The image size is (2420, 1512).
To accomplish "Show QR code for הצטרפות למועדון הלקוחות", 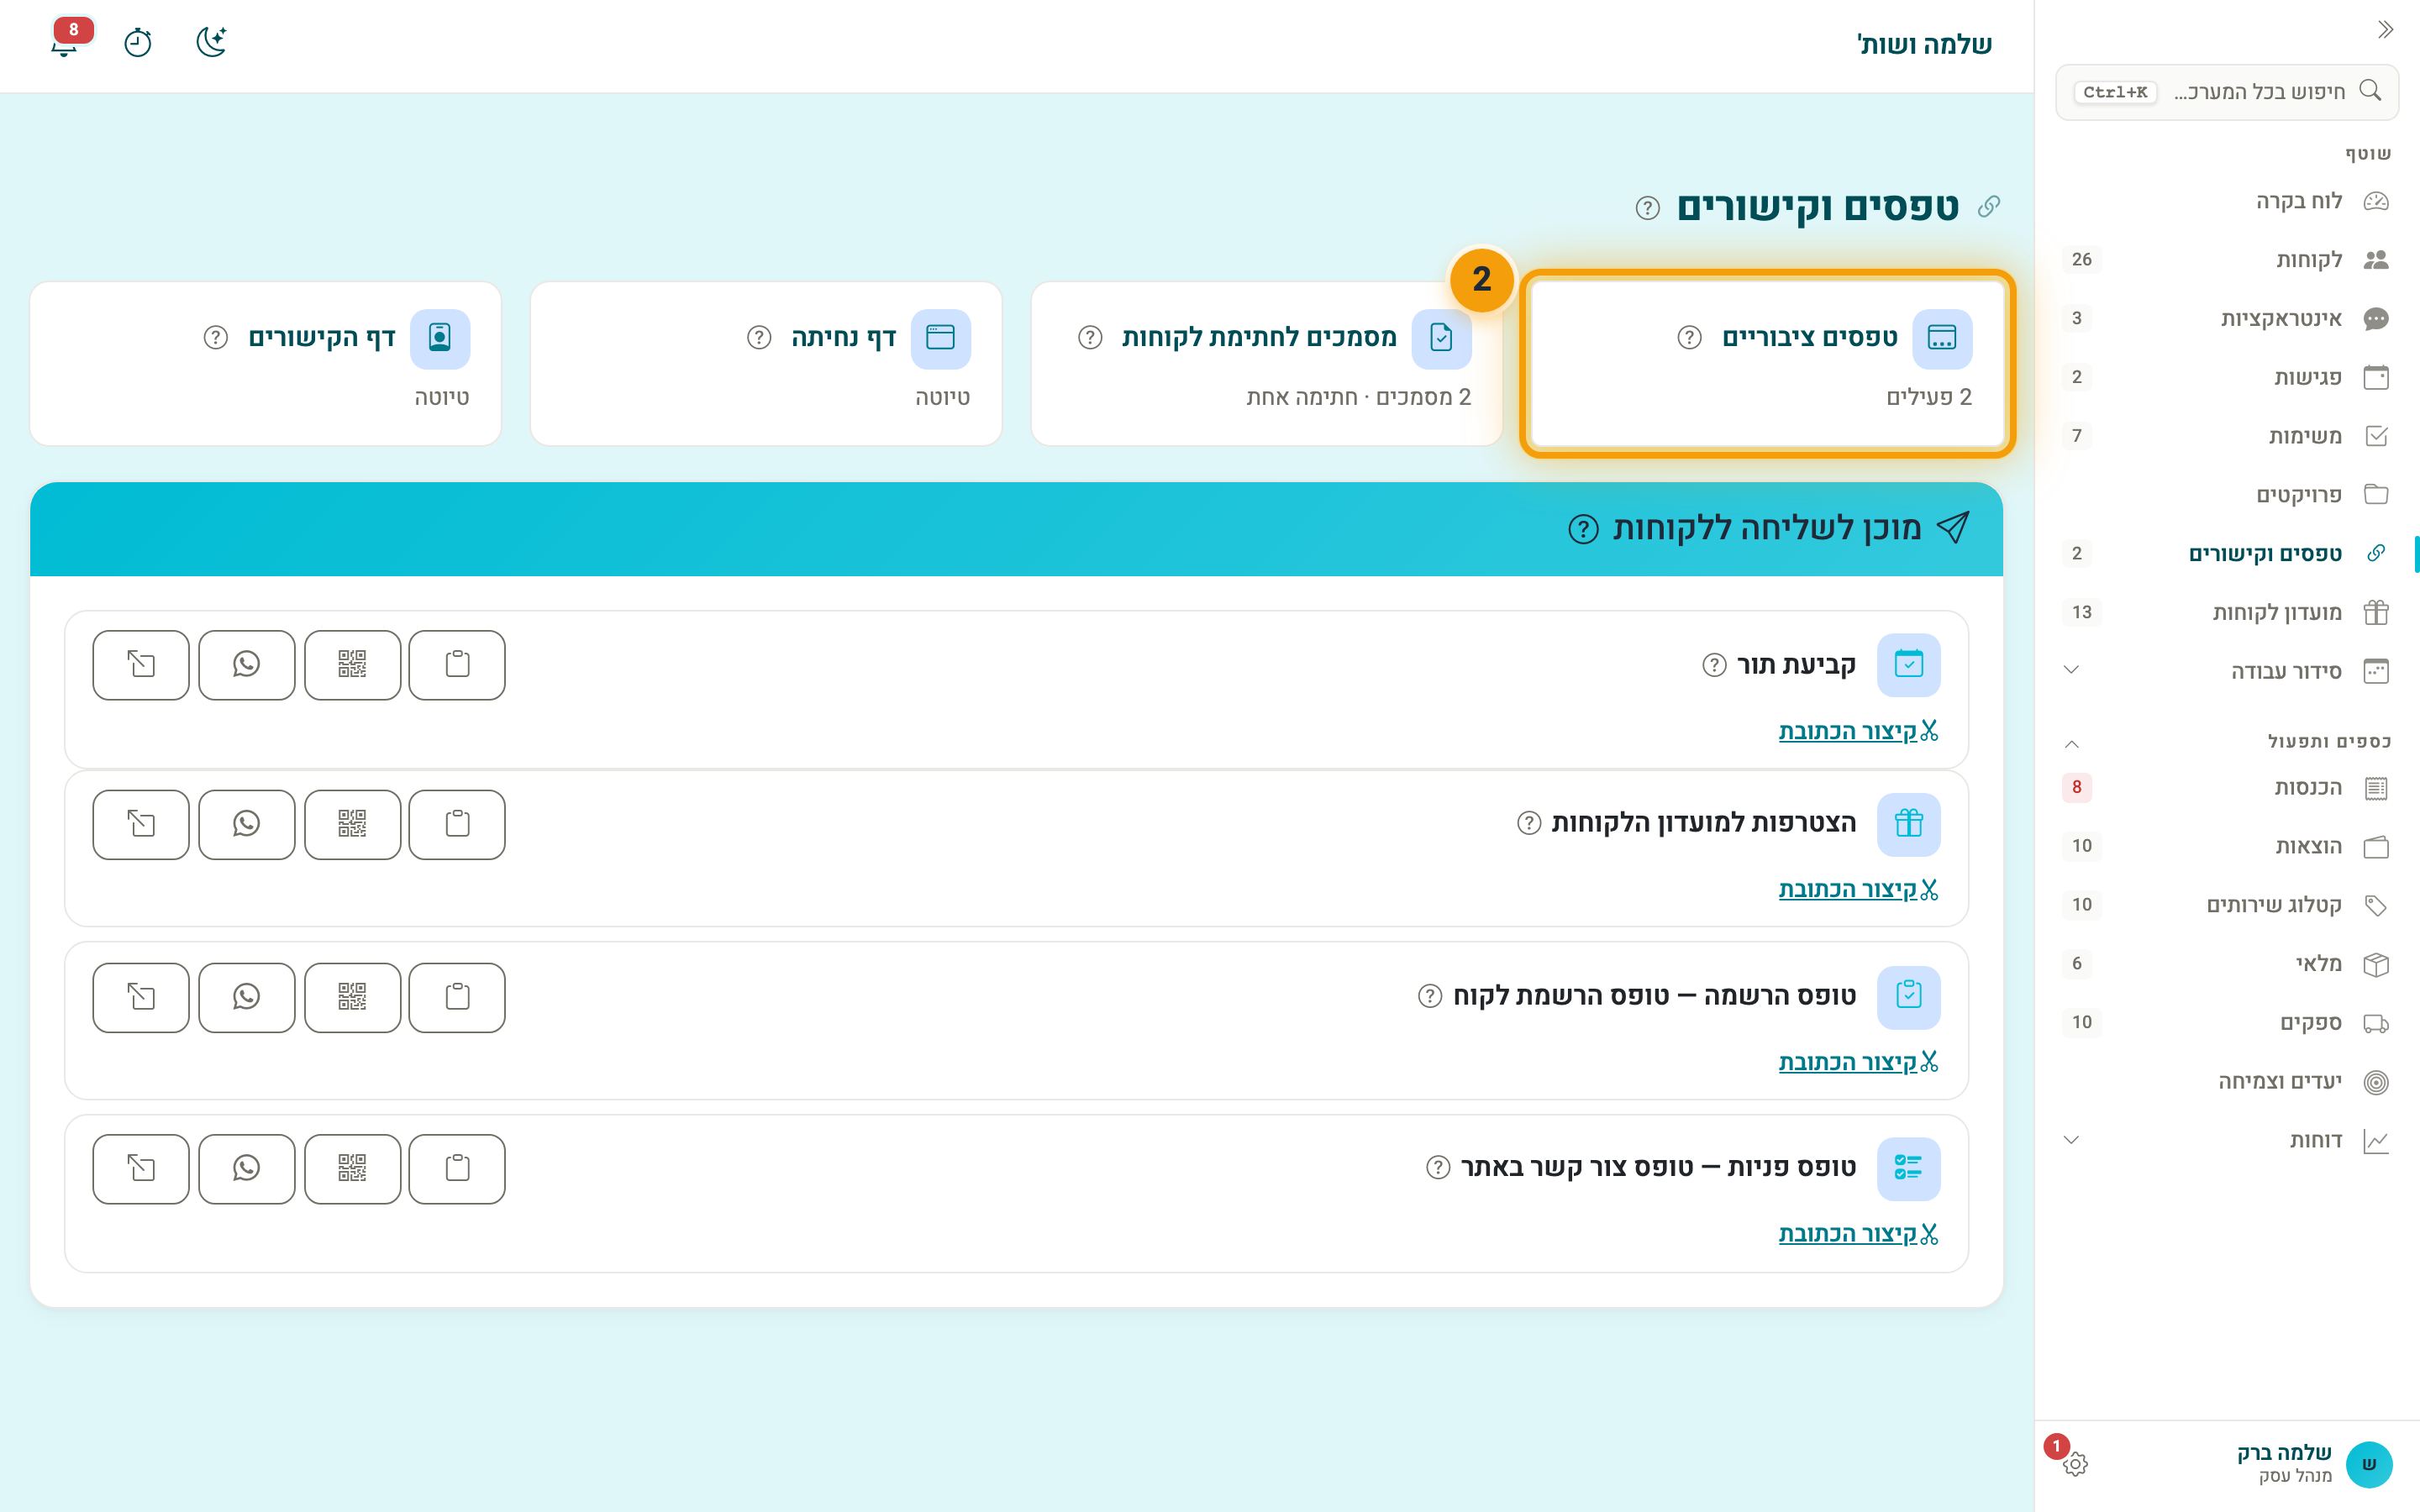I will click(x=352, y=824).
